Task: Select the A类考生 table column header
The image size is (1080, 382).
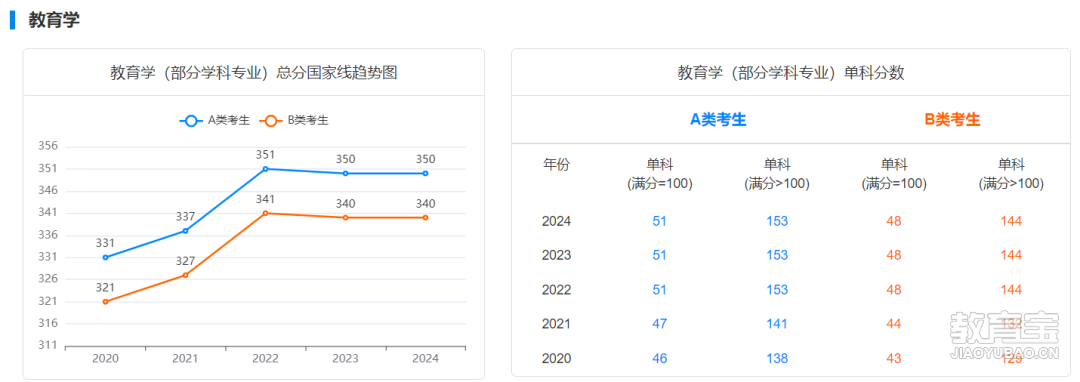Action: click(718, 120)
